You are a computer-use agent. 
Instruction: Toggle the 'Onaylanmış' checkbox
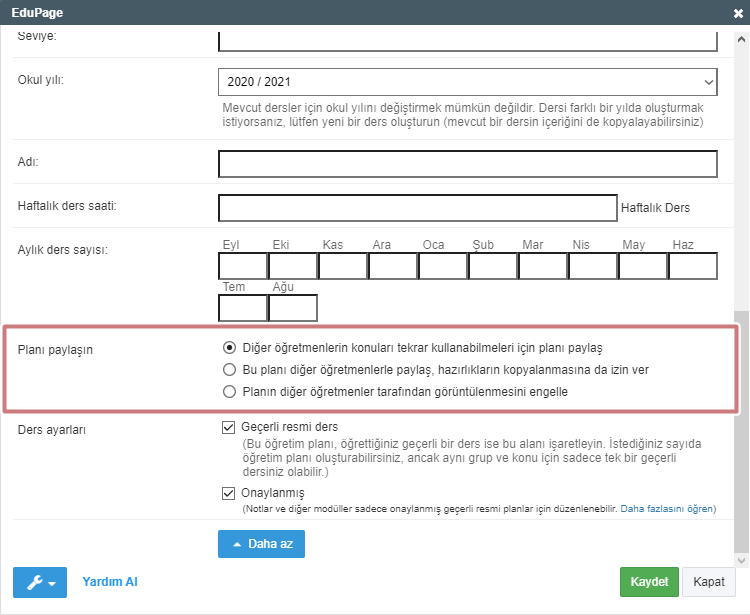[x=229, y=492]
